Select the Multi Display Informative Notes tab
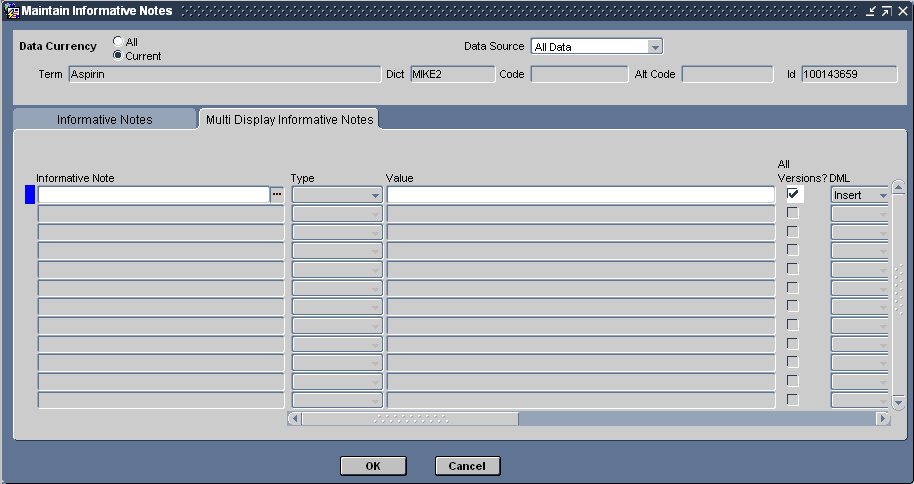The image size is (914, 484). click(289, 120)
